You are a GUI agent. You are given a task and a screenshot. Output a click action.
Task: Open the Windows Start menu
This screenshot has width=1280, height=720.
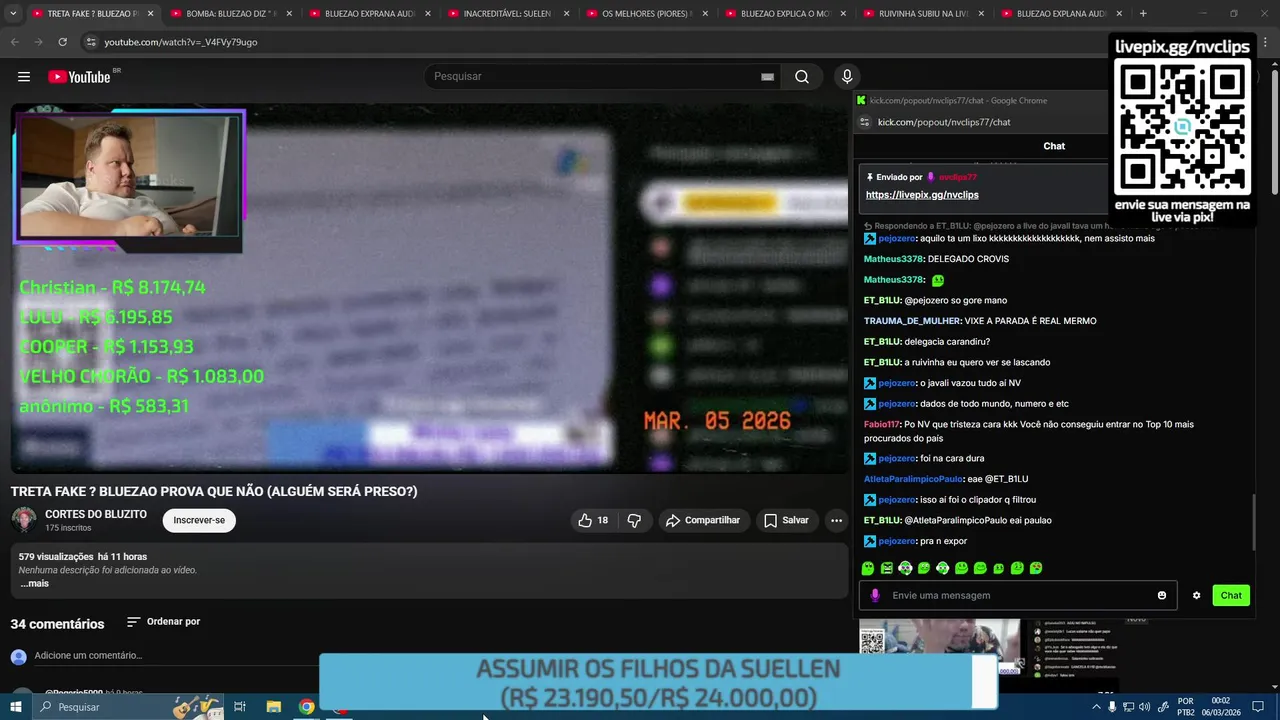coord(15,707)
